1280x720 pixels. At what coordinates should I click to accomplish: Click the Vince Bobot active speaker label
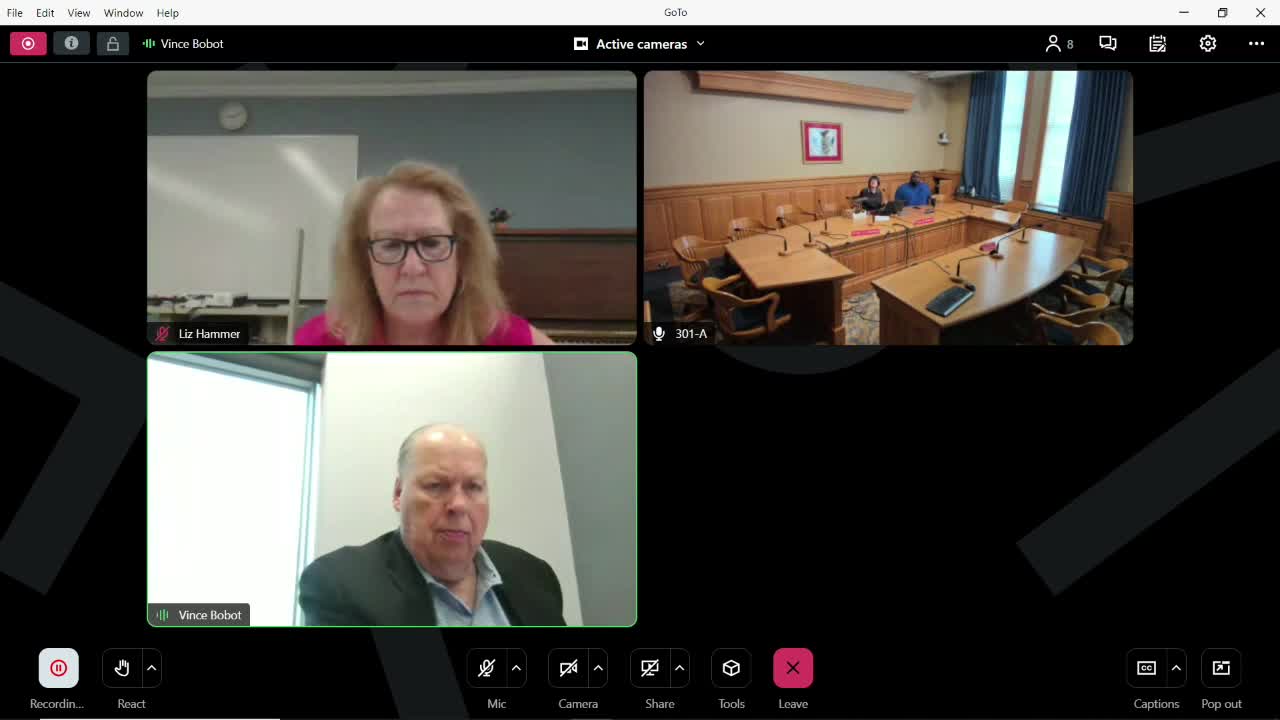(x=183, y=44)
